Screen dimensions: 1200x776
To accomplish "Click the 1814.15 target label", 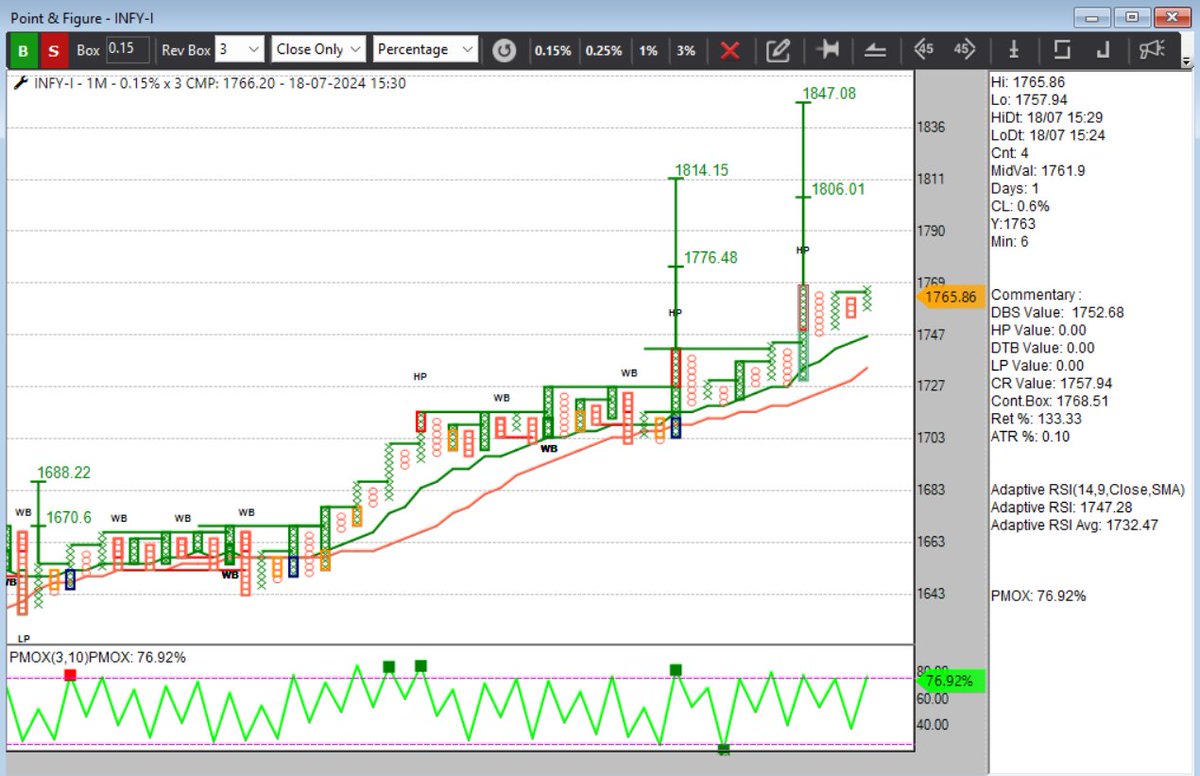I will tap(702, 170).
